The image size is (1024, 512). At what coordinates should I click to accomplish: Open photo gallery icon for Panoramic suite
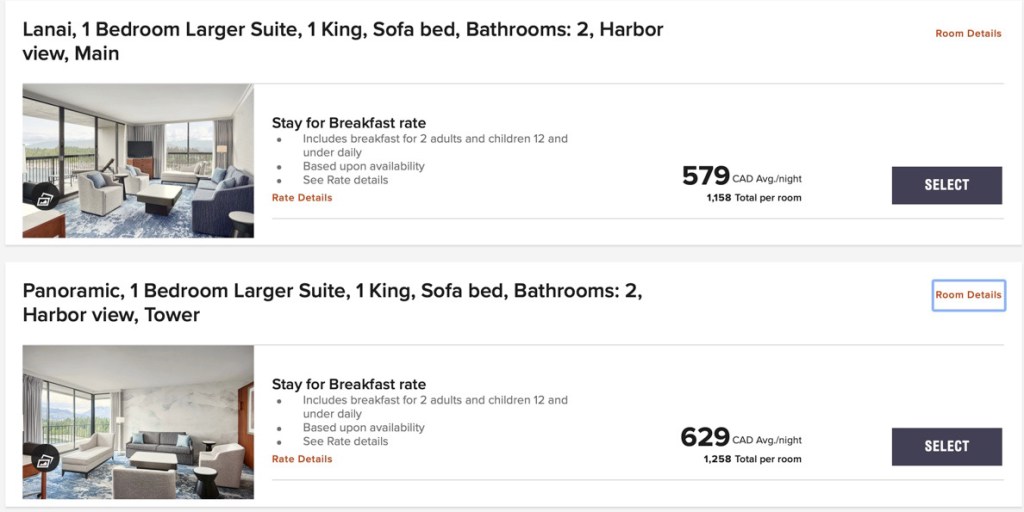pyautogui.click(x=44, y=460)
